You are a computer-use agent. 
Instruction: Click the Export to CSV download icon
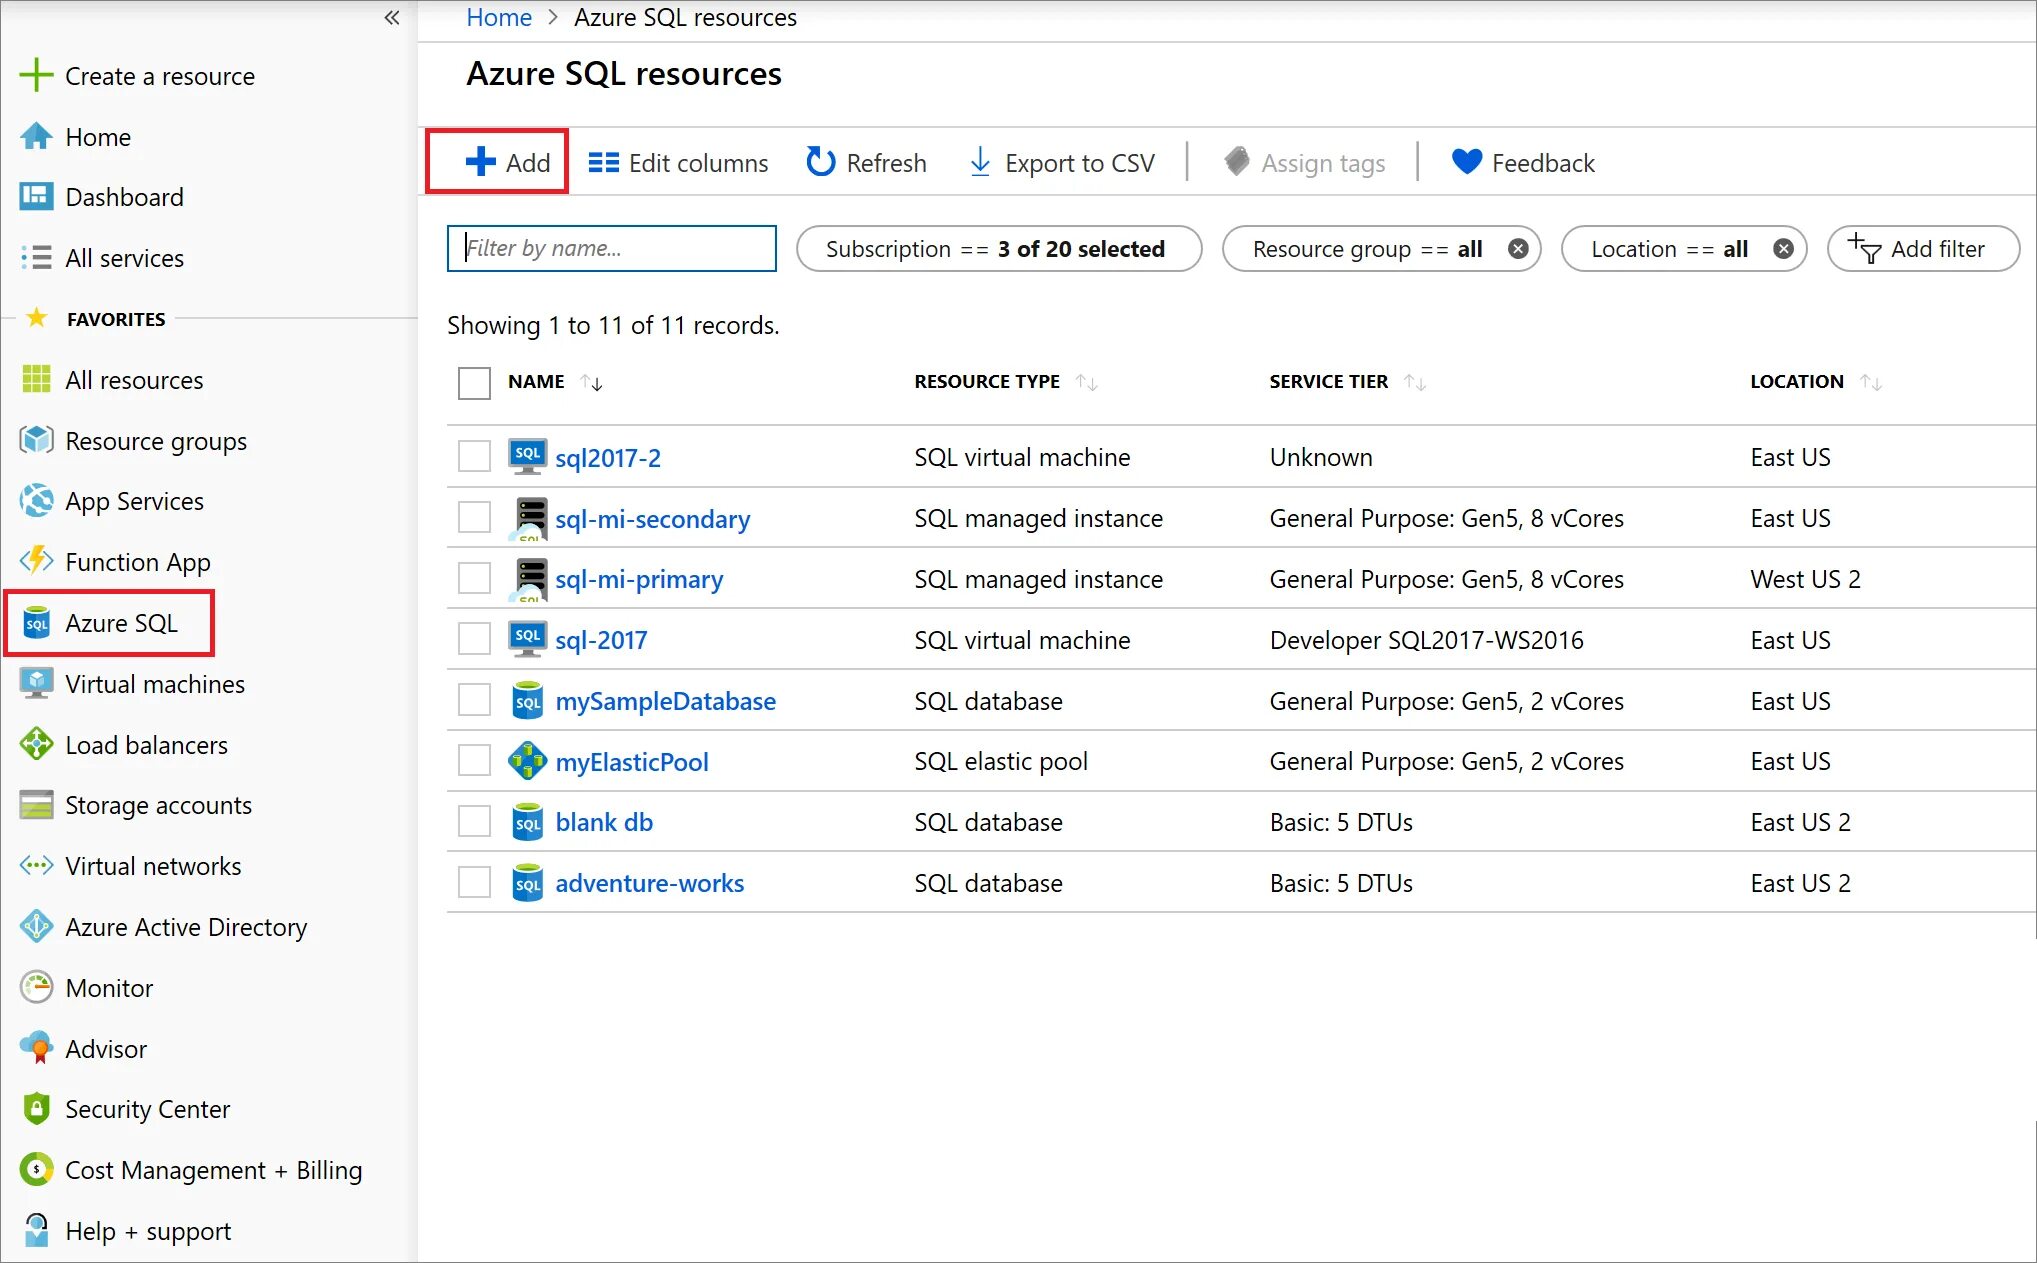tap(980, 162)
